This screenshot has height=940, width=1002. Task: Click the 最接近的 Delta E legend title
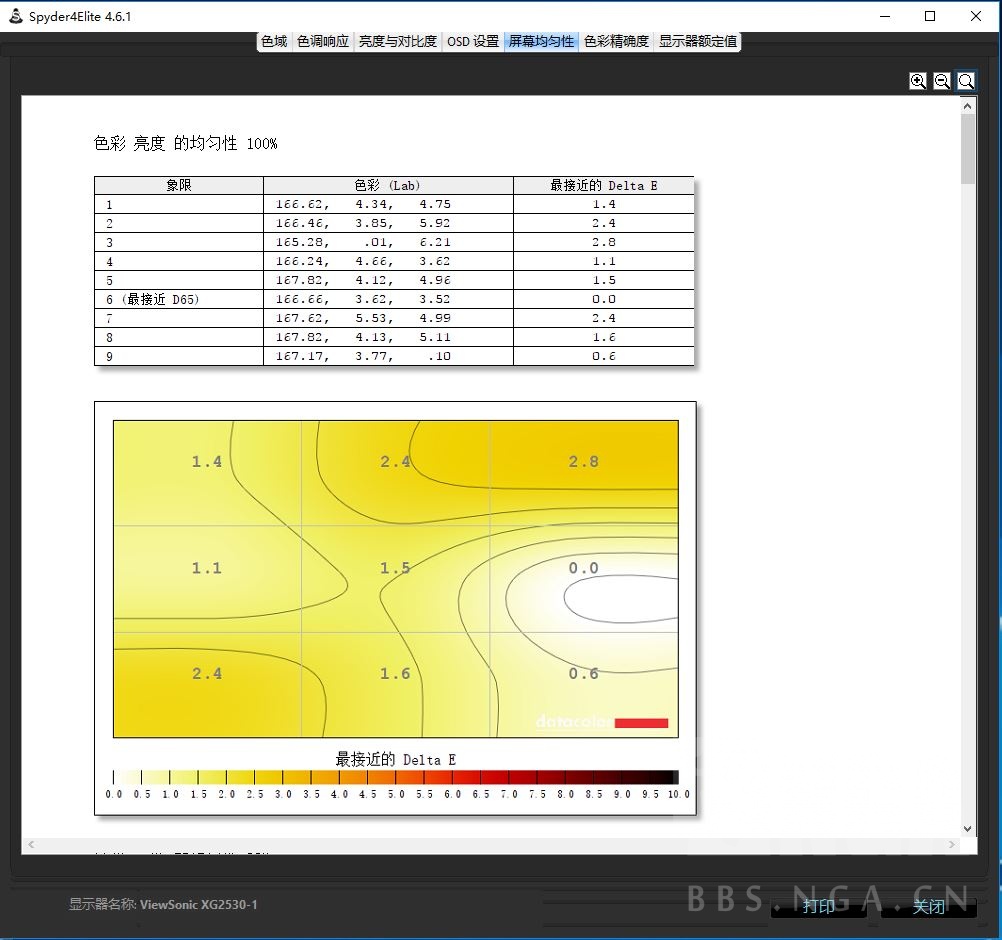(396, 760)
